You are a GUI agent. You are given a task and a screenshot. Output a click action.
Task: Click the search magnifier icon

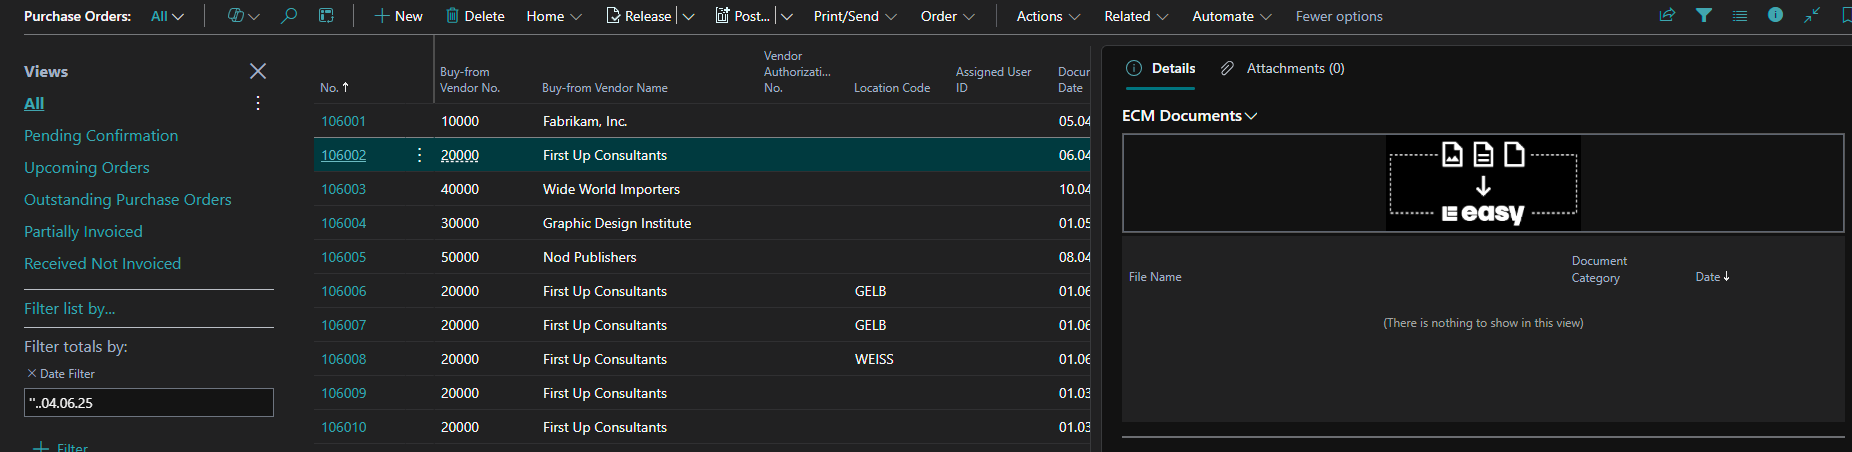click(289, 16)
